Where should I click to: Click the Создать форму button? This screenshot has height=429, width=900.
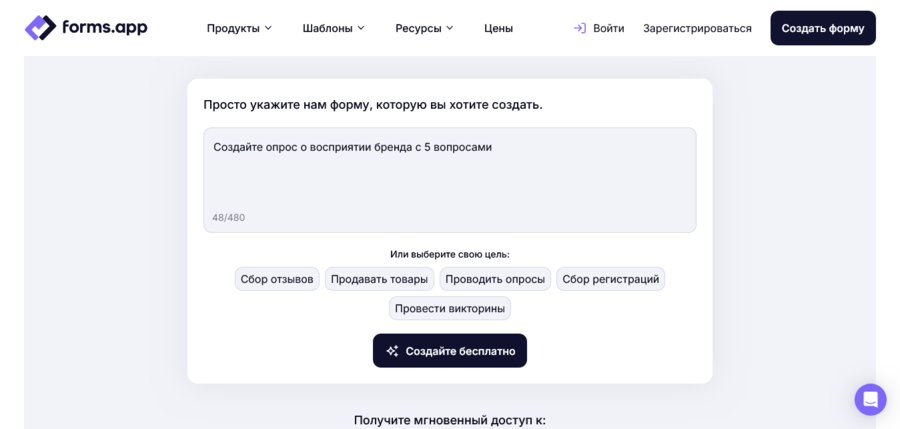823,28
